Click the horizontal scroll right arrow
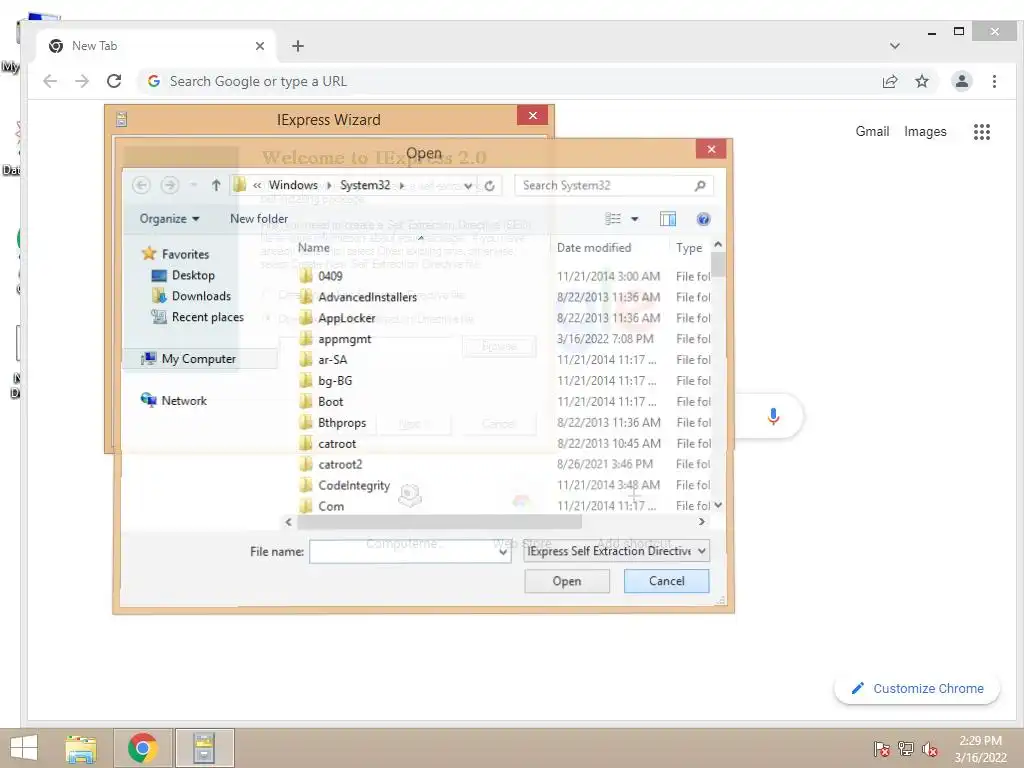This screenshot has height=768, width=1024. tap(702, 522)
